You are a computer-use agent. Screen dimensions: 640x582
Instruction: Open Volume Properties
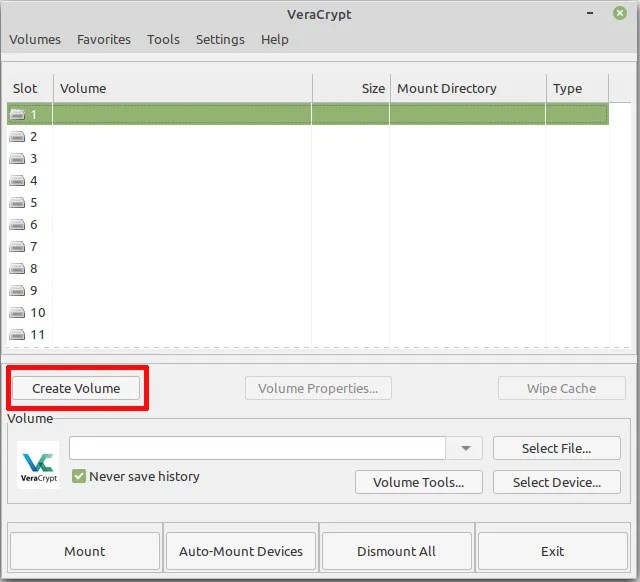coord(318,388)
